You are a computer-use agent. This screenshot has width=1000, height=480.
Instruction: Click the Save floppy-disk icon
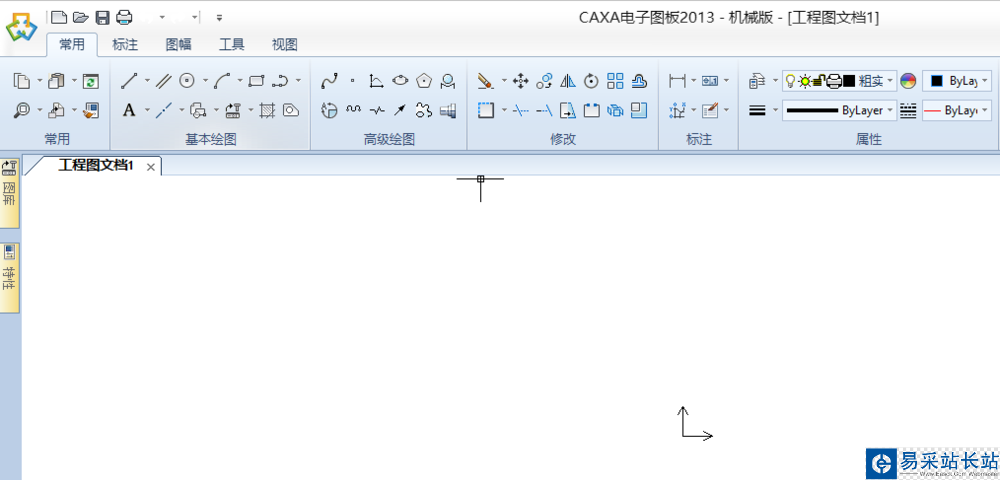coord(102,17)
